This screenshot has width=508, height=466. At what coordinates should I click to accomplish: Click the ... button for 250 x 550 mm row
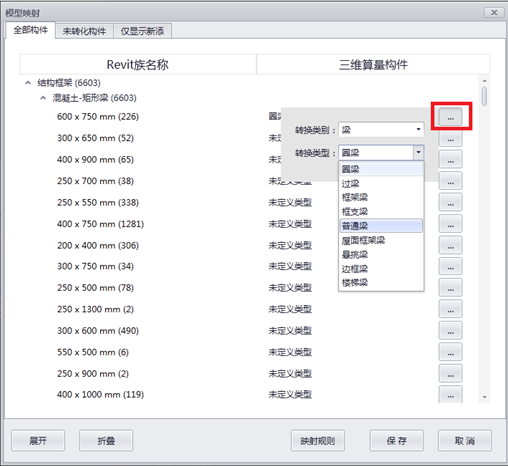pyautogui.click(x=450, y=202)
